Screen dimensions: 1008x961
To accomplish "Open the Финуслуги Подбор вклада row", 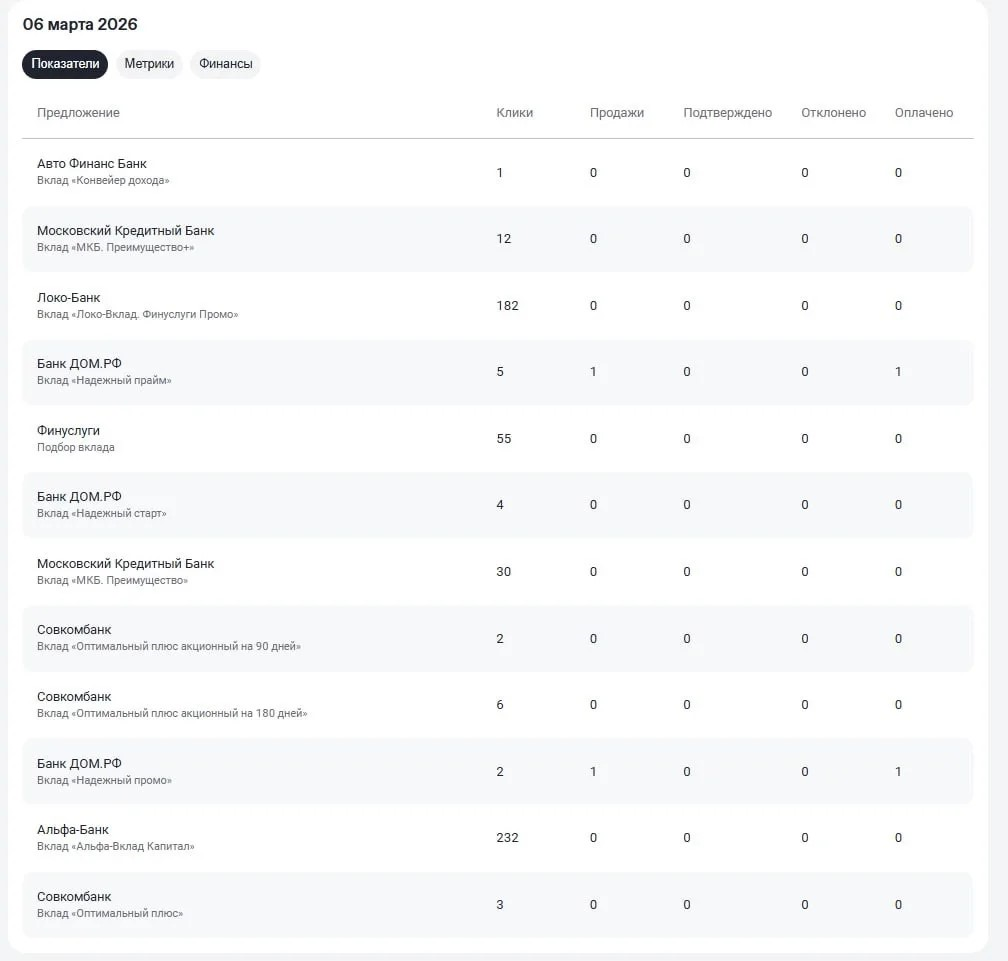I will 498,438.
